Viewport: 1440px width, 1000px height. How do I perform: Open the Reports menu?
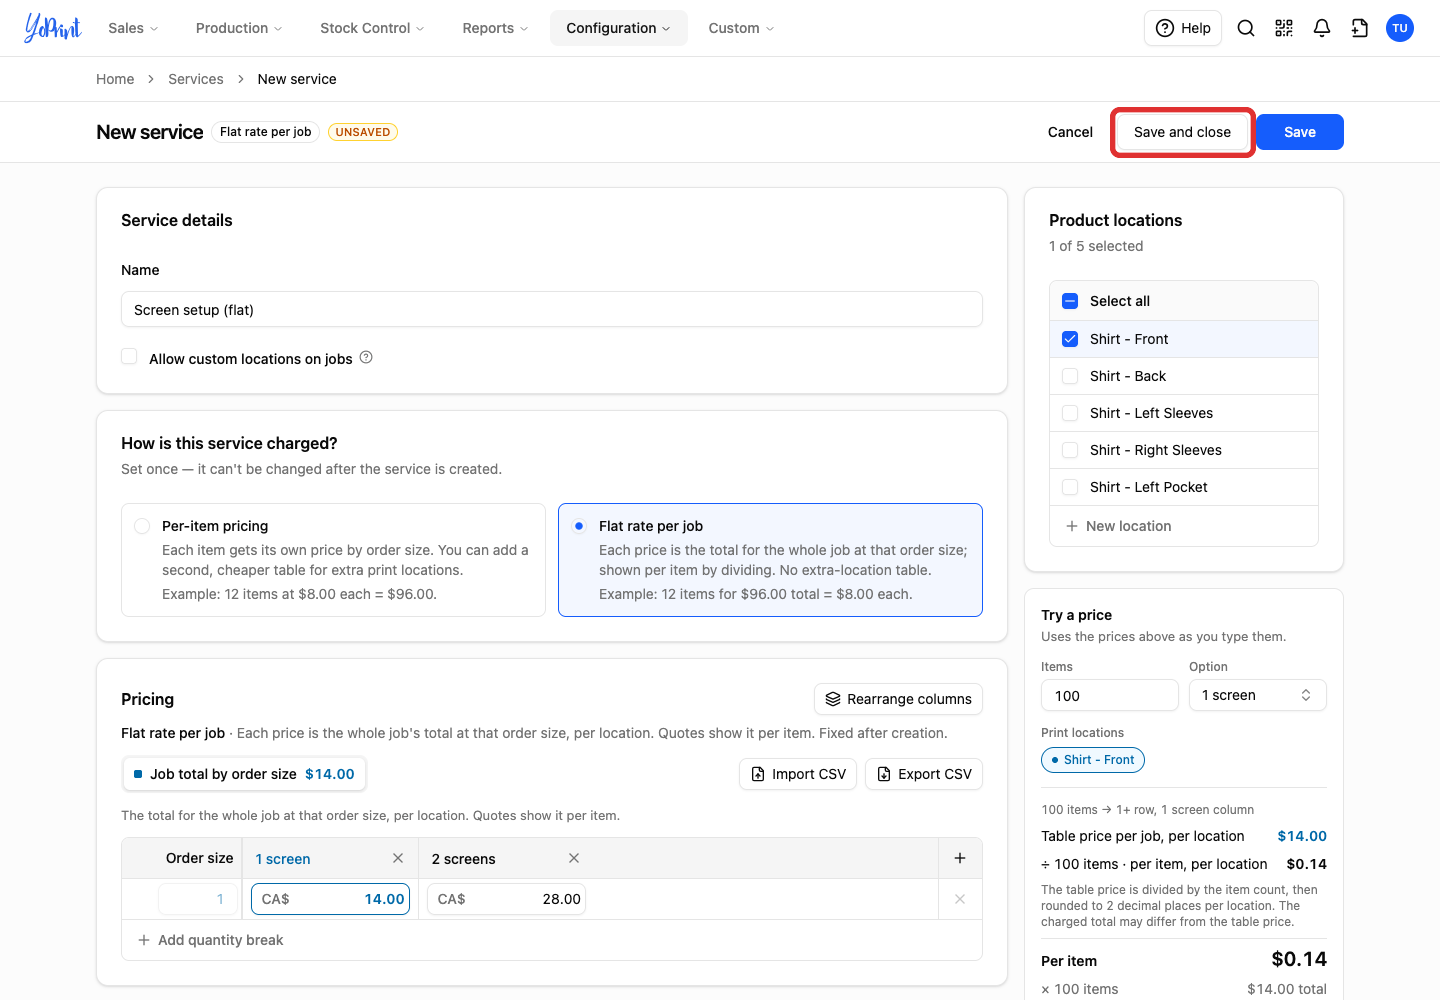[495, 28]
